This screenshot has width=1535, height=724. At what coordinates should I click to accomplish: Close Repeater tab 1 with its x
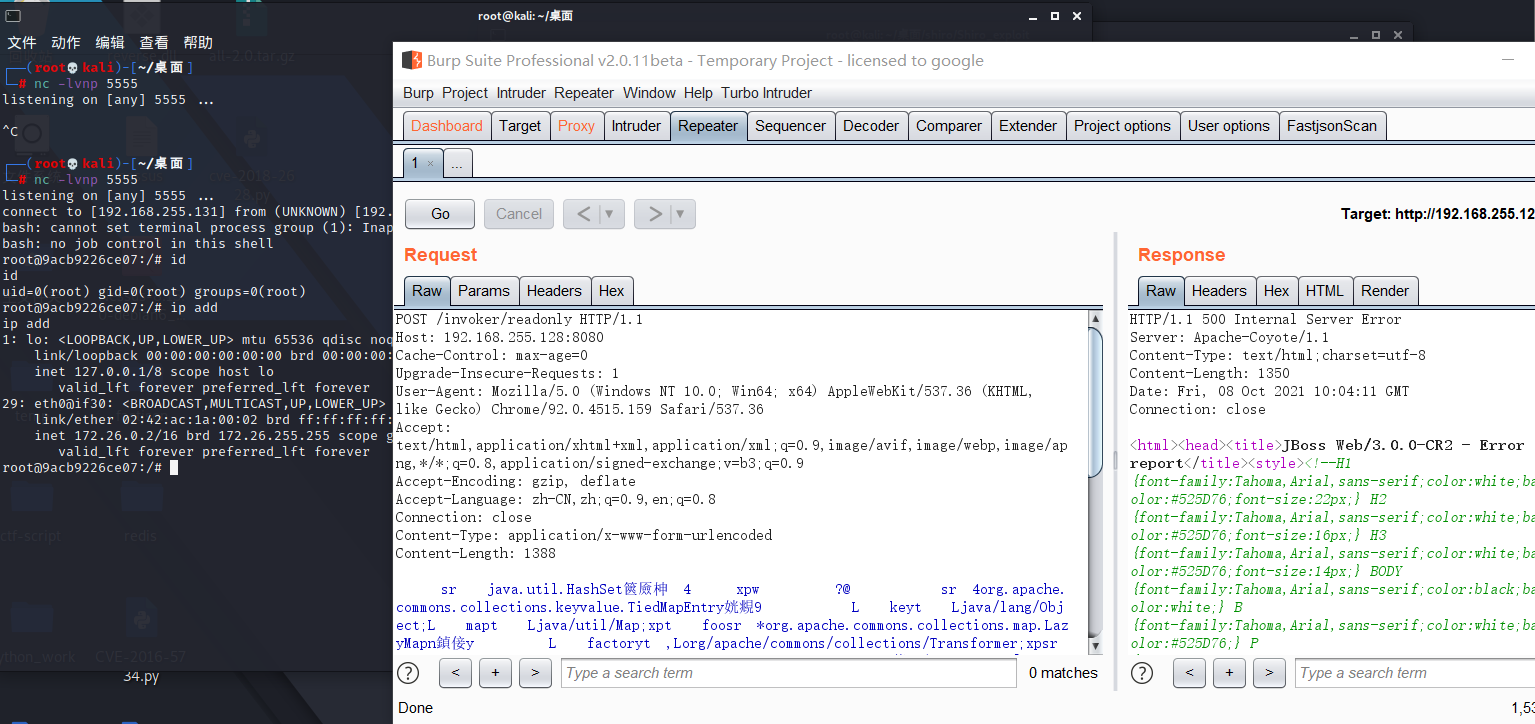click(430, 163)
